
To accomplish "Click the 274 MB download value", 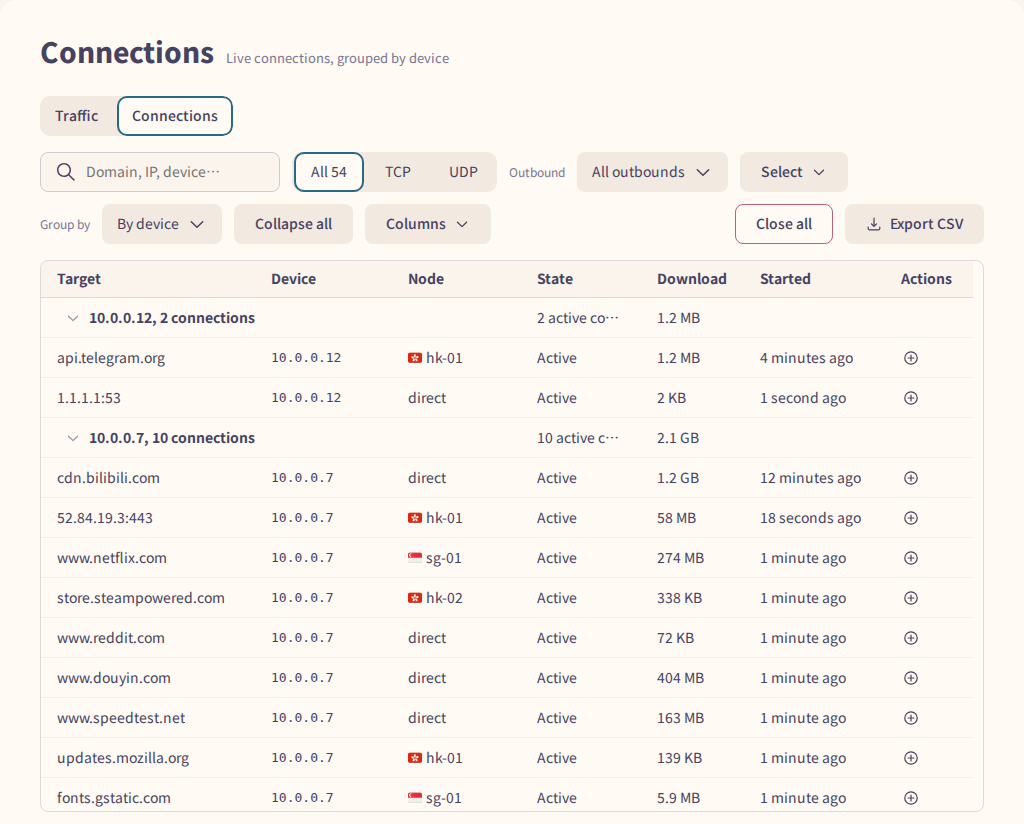I will [680, 558].
